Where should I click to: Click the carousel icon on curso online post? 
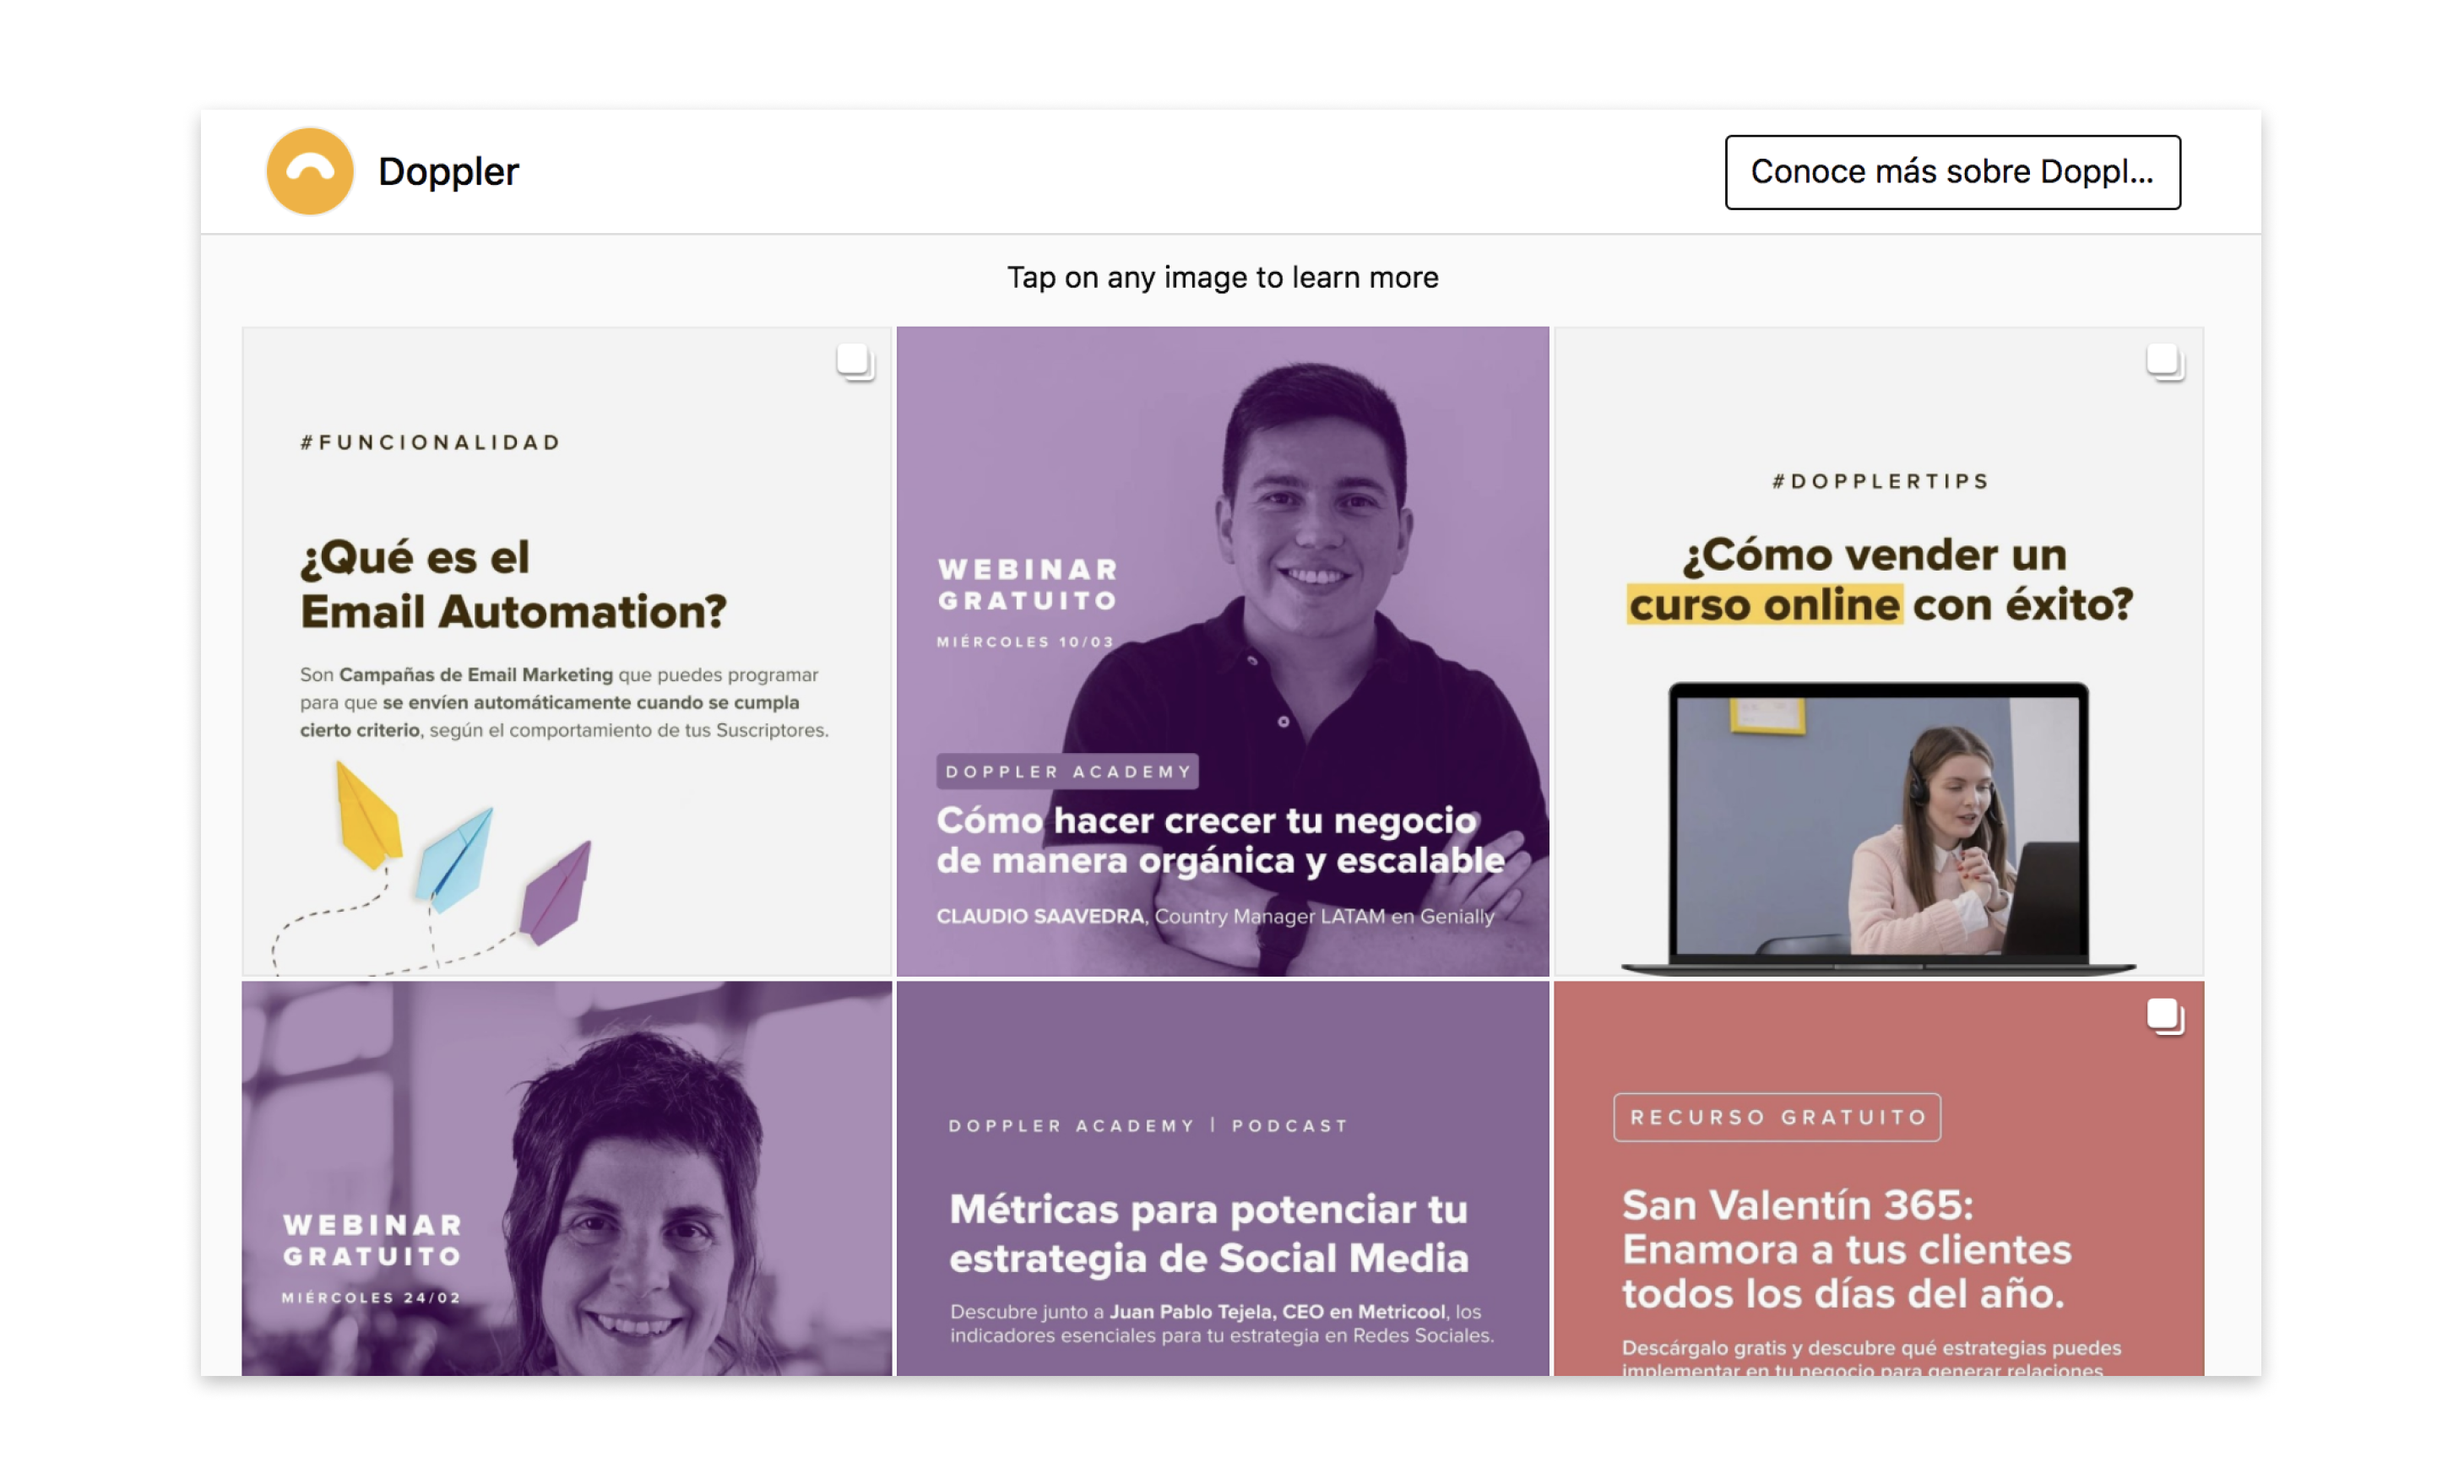tap(2165, 362)
